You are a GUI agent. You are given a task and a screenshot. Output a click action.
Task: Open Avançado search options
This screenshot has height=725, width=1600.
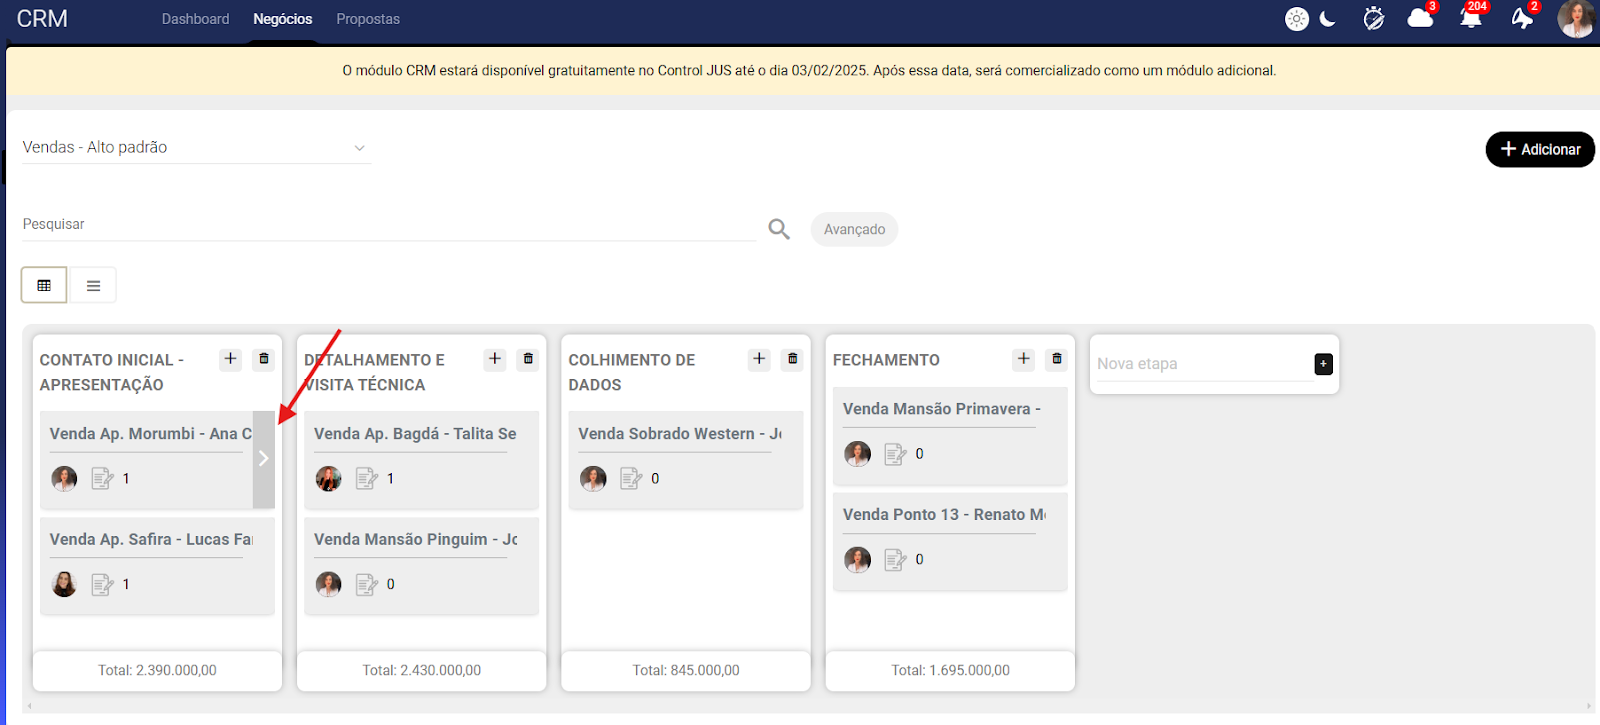[x=854, y=229]
